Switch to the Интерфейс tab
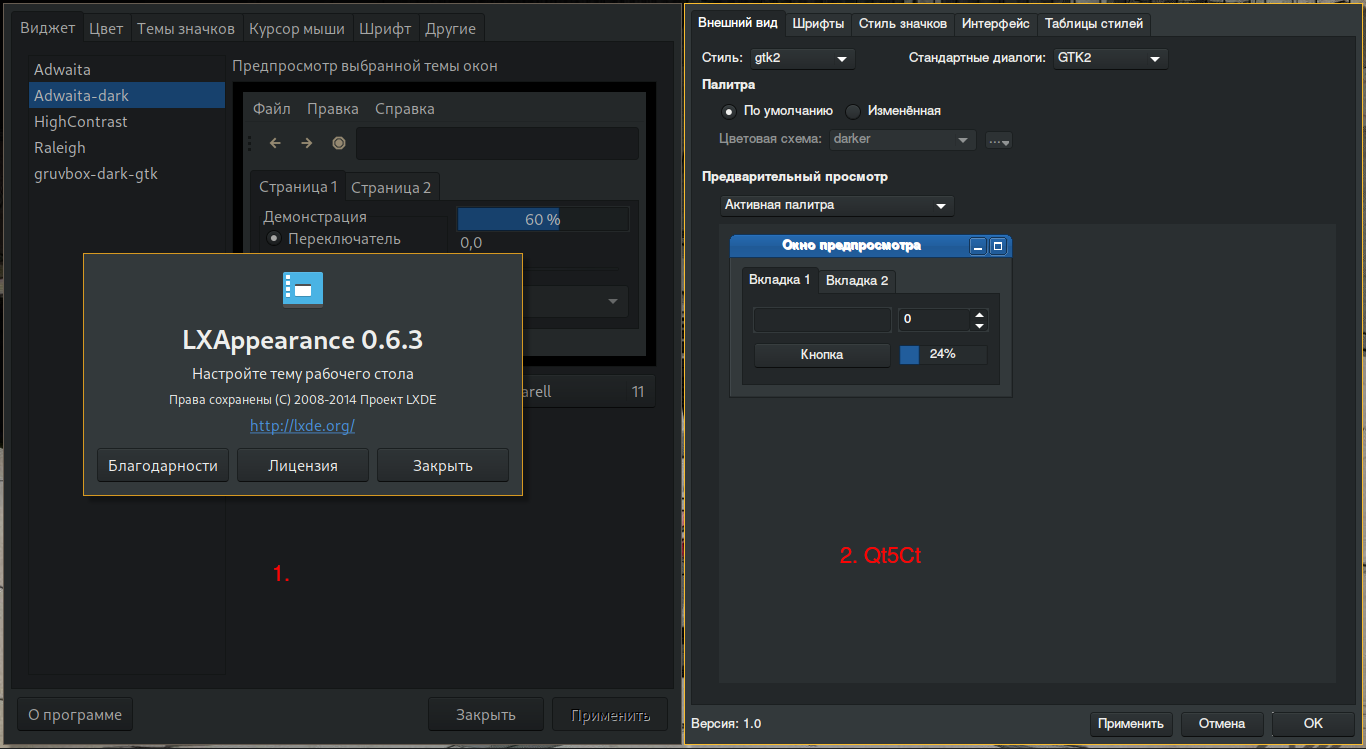 (x=996, y=23)
